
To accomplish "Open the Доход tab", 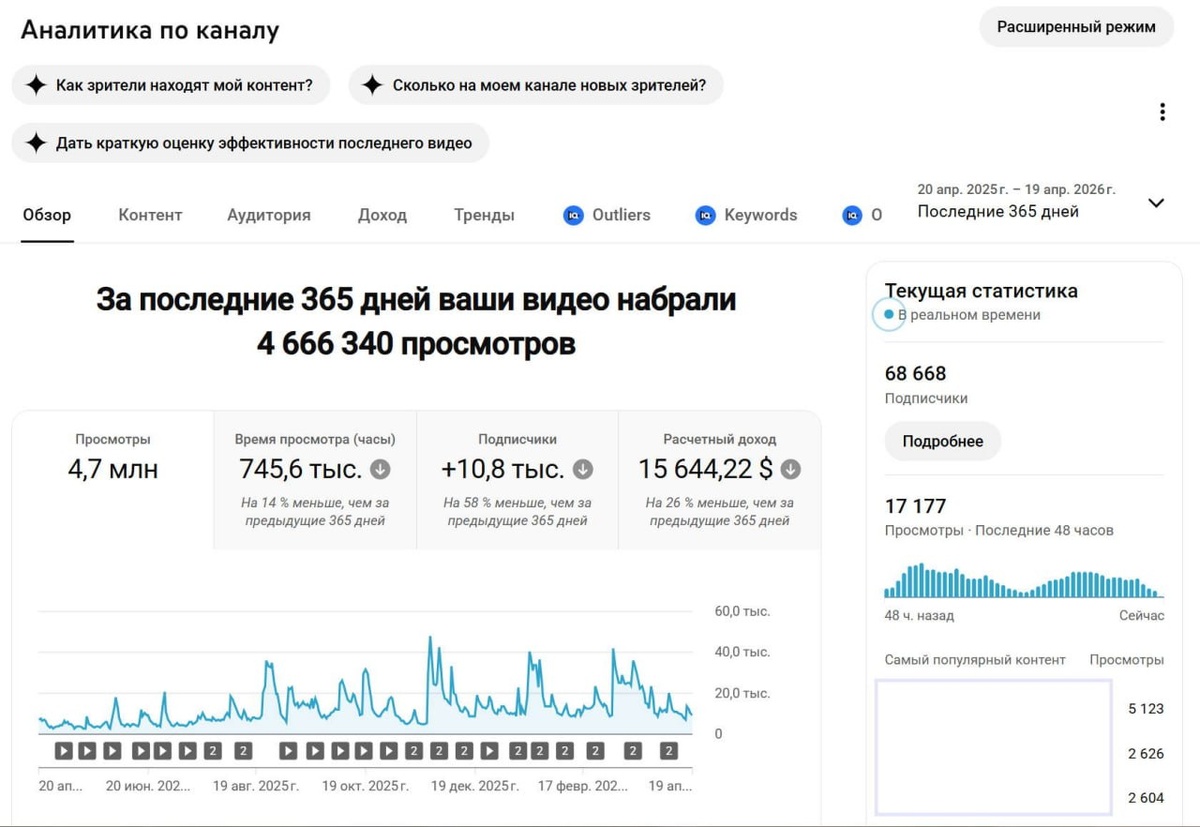I will tap(382, 215).
